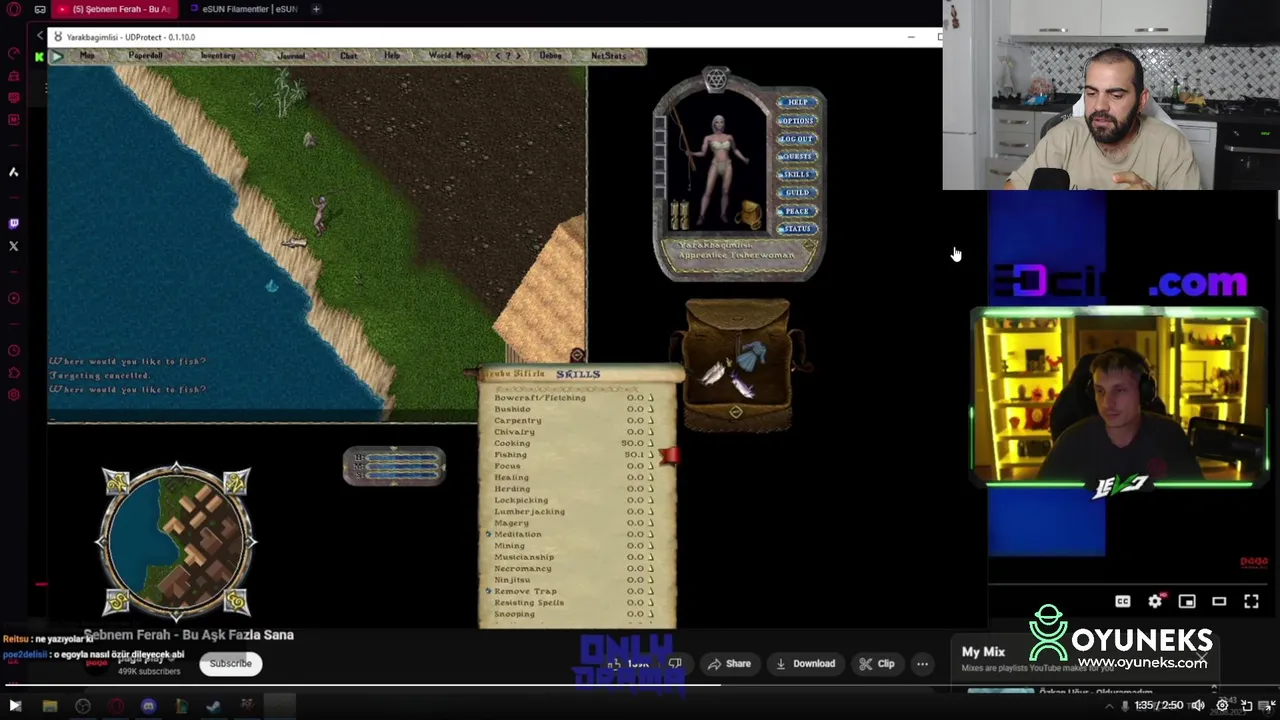Click the red flag beside Fishing skill
The width and height of the screenshot is (1280, 720).
tap(669, 455)
